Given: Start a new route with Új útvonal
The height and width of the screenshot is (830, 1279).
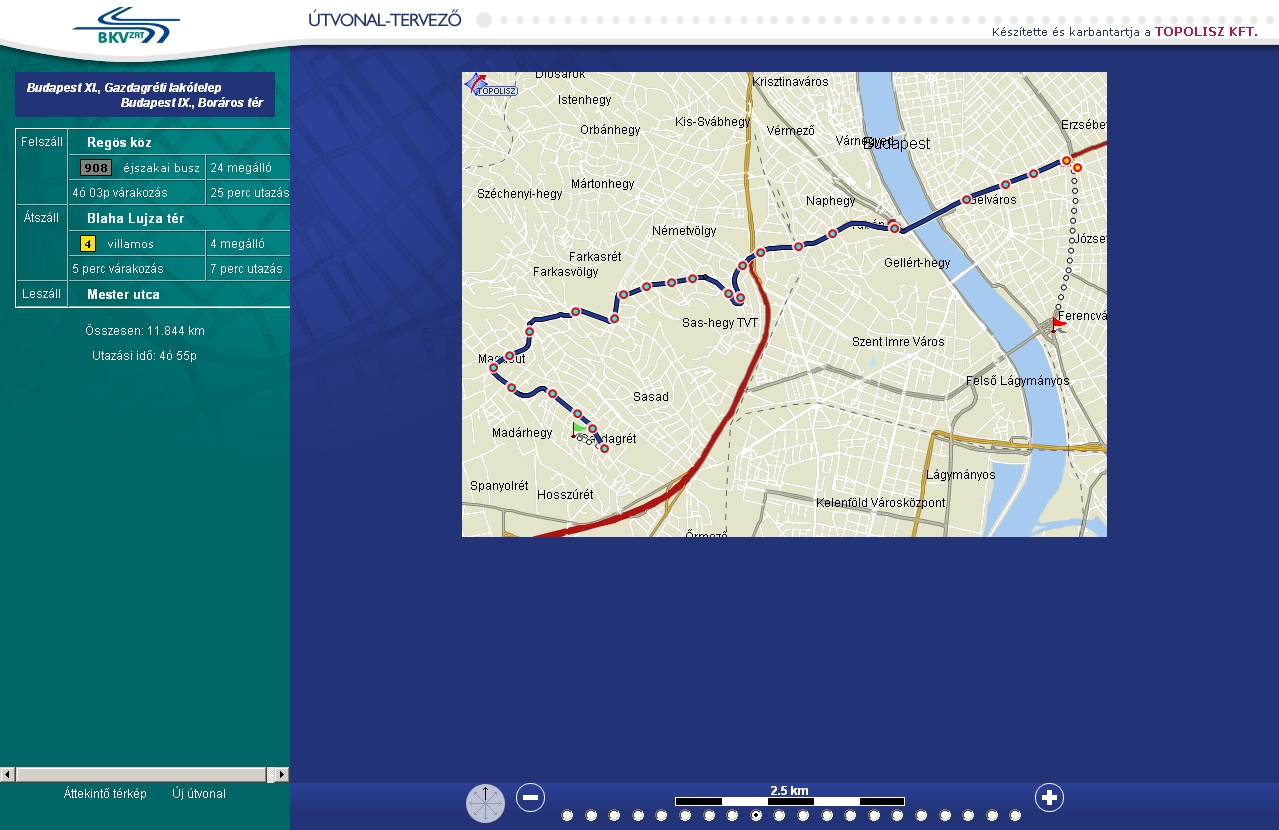Looking at the screenshot, I should pyautogui.click(x=199, y=794).
